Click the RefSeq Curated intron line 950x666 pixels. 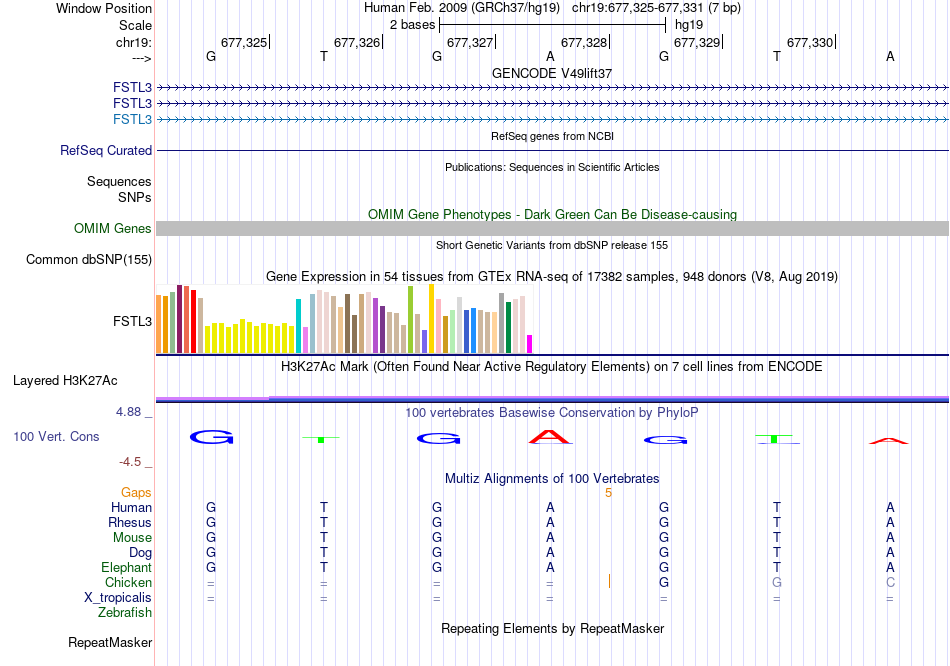pos(552,150)
